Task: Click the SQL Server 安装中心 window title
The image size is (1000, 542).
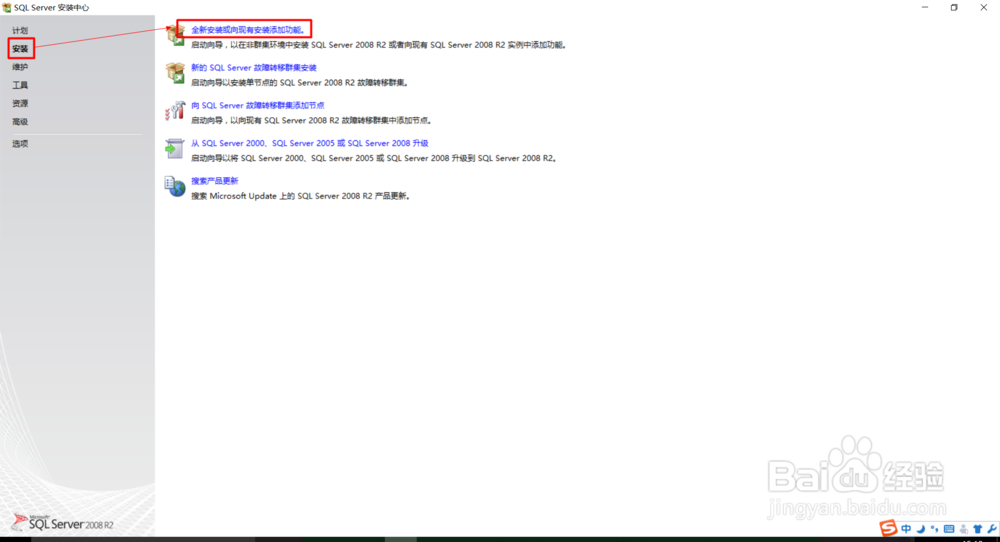Action: [52, 8]
